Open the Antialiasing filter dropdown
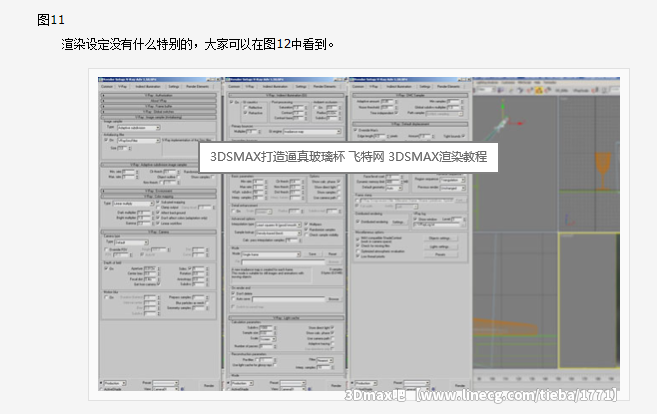Image resolution: width=657 pixels, height=414 pixels. (x=139, y=140)
